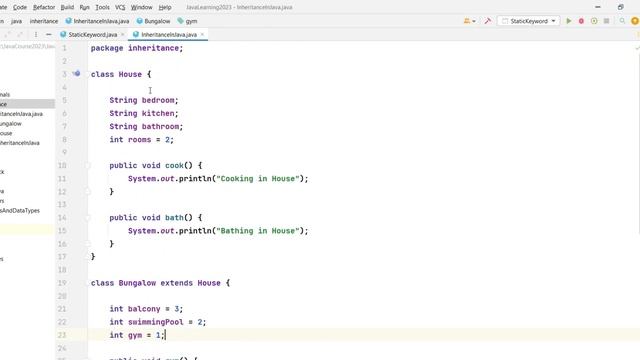
Task: Open the user account icon dropdown
Action: pyautogui.click(x=469, y=21)
